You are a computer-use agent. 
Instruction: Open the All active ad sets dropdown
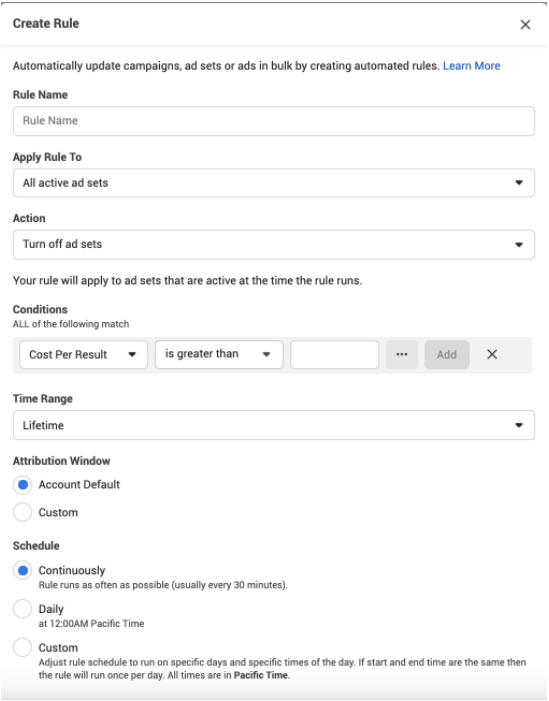pos(274,183)
